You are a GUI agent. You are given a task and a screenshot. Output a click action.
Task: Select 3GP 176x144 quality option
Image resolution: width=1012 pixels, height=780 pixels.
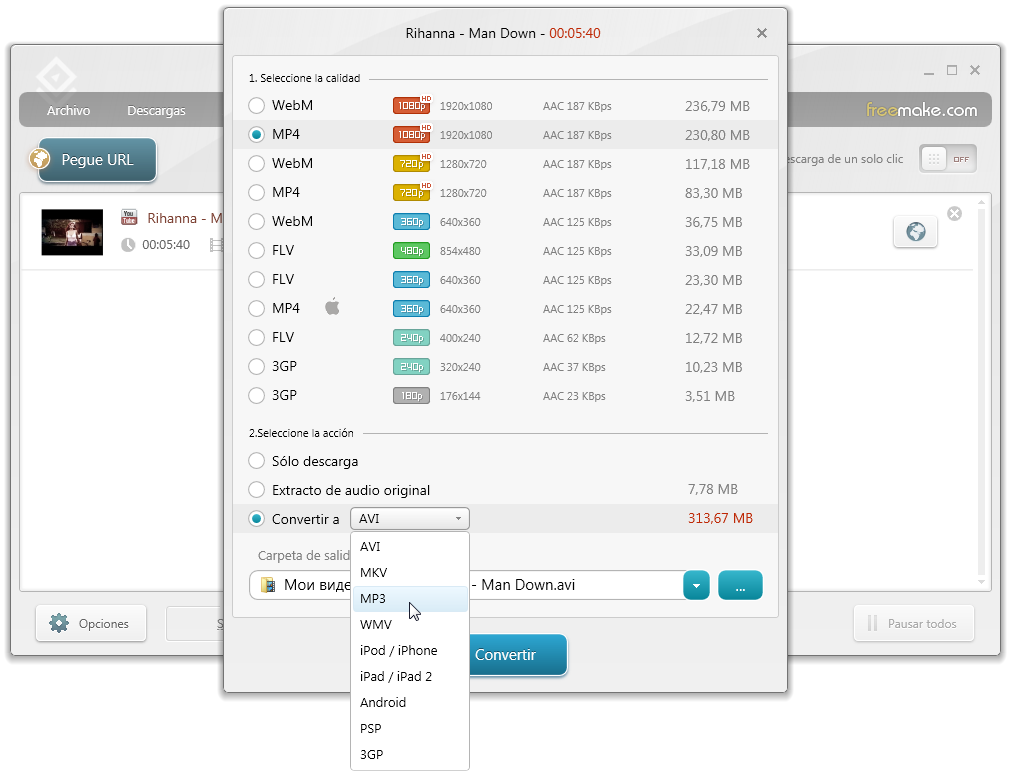coord(256,395)
